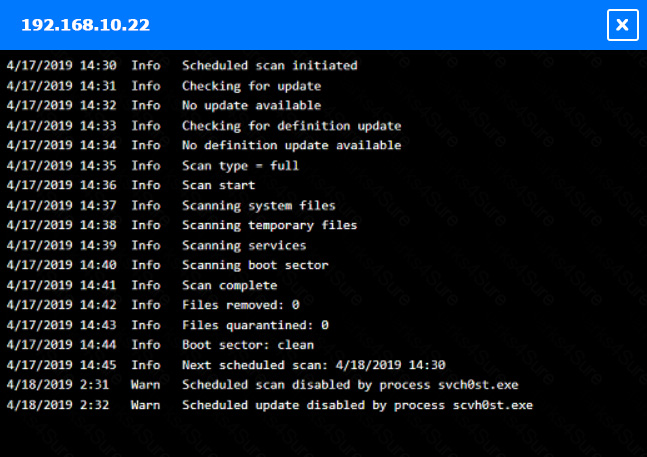
Task: Click the "Scanning services" log entry
Action: (244, 246)
